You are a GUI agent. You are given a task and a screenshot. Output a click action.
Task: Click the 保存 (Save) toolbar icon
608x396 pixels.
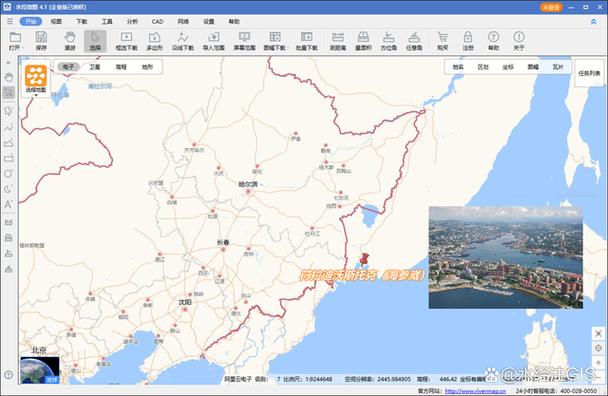[x=41, y=37]
